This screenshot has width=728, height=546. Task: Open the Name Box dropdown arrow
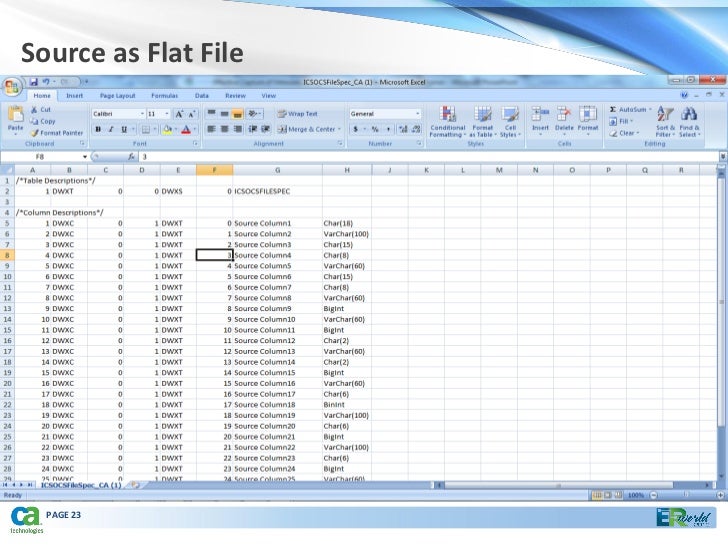[83, 157]
